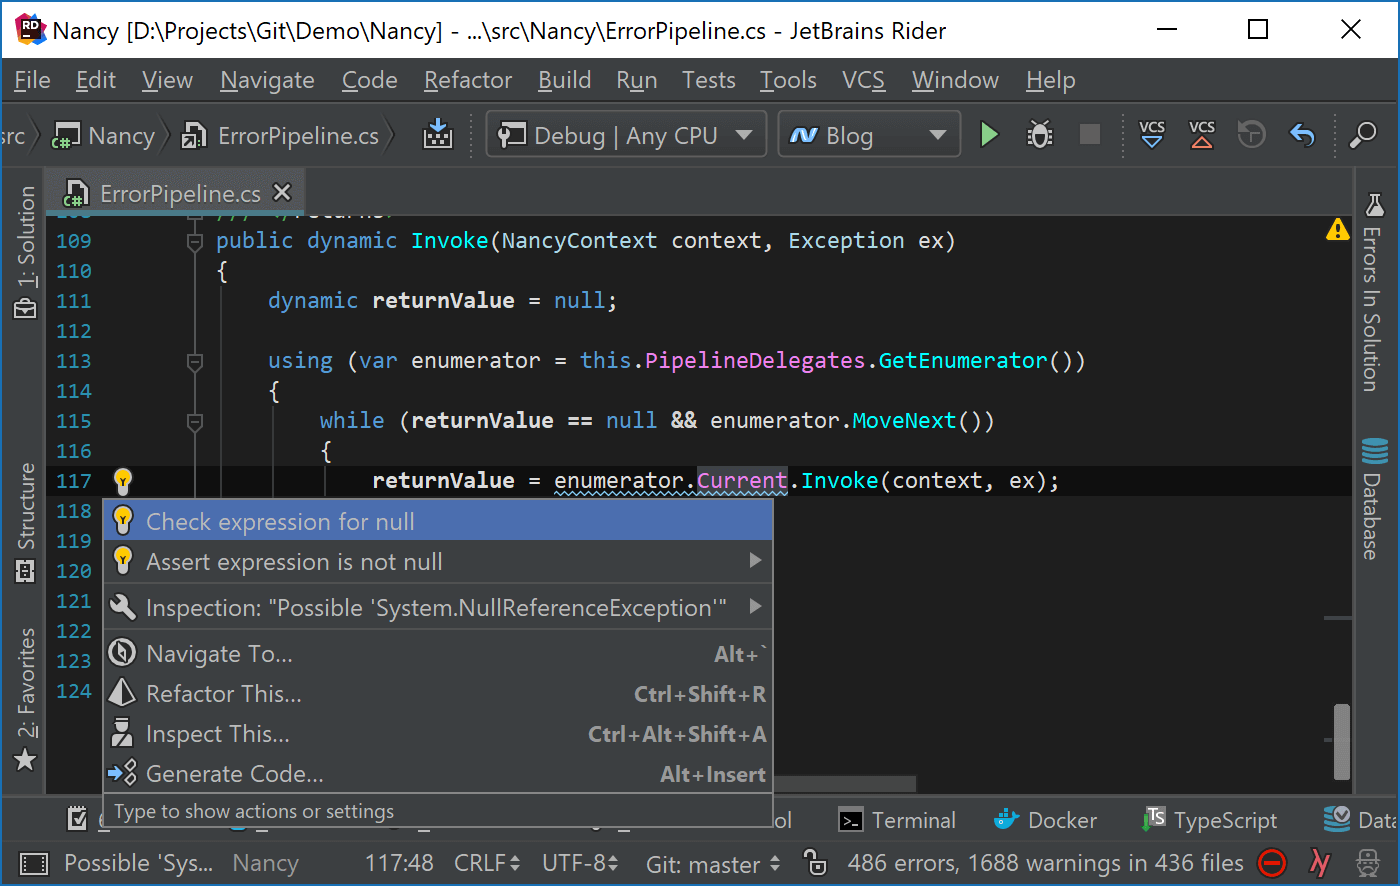
Task: Click VCS Update Project icon
Action: click(1152, 134)
